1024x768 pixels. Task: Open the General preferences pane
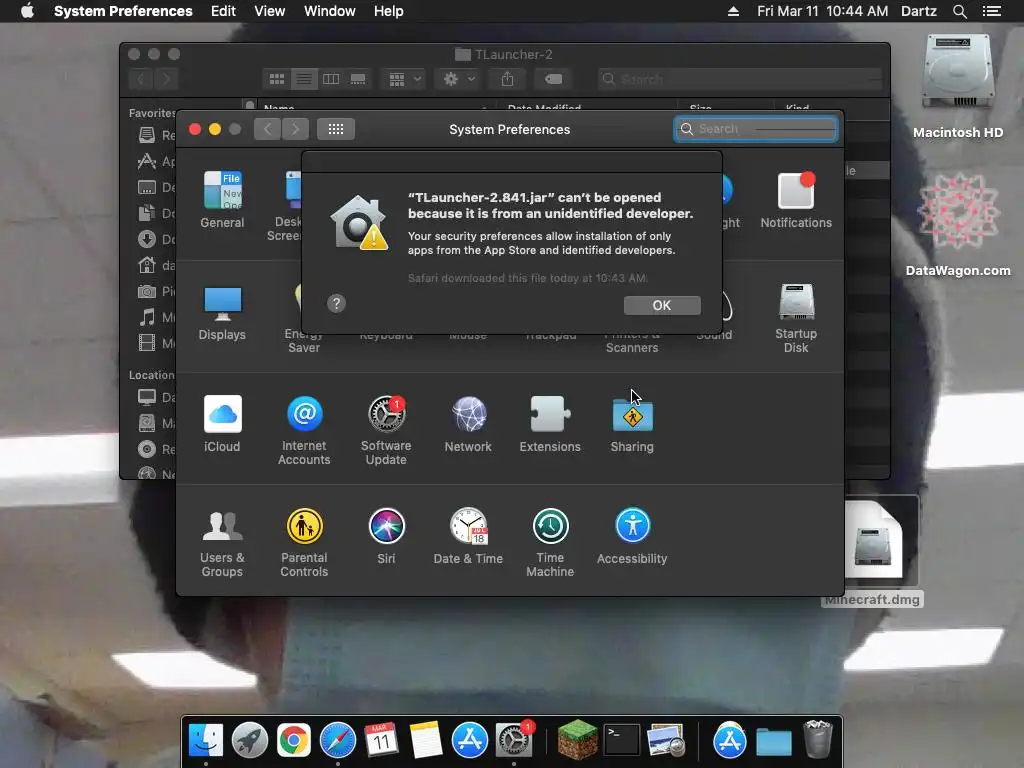[x=222, y=199]
